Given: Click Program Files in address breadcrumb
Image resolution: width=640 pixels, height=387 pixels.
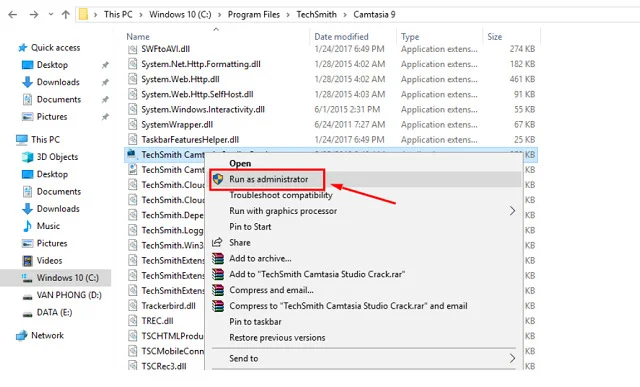Looking at the screenshot, I should coord(253,15).
